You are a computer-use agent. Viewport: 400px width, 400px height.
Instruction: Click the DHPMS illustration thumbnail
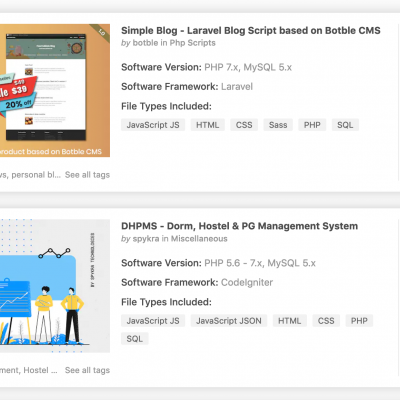pyautogui.click(x=55, y=286)
